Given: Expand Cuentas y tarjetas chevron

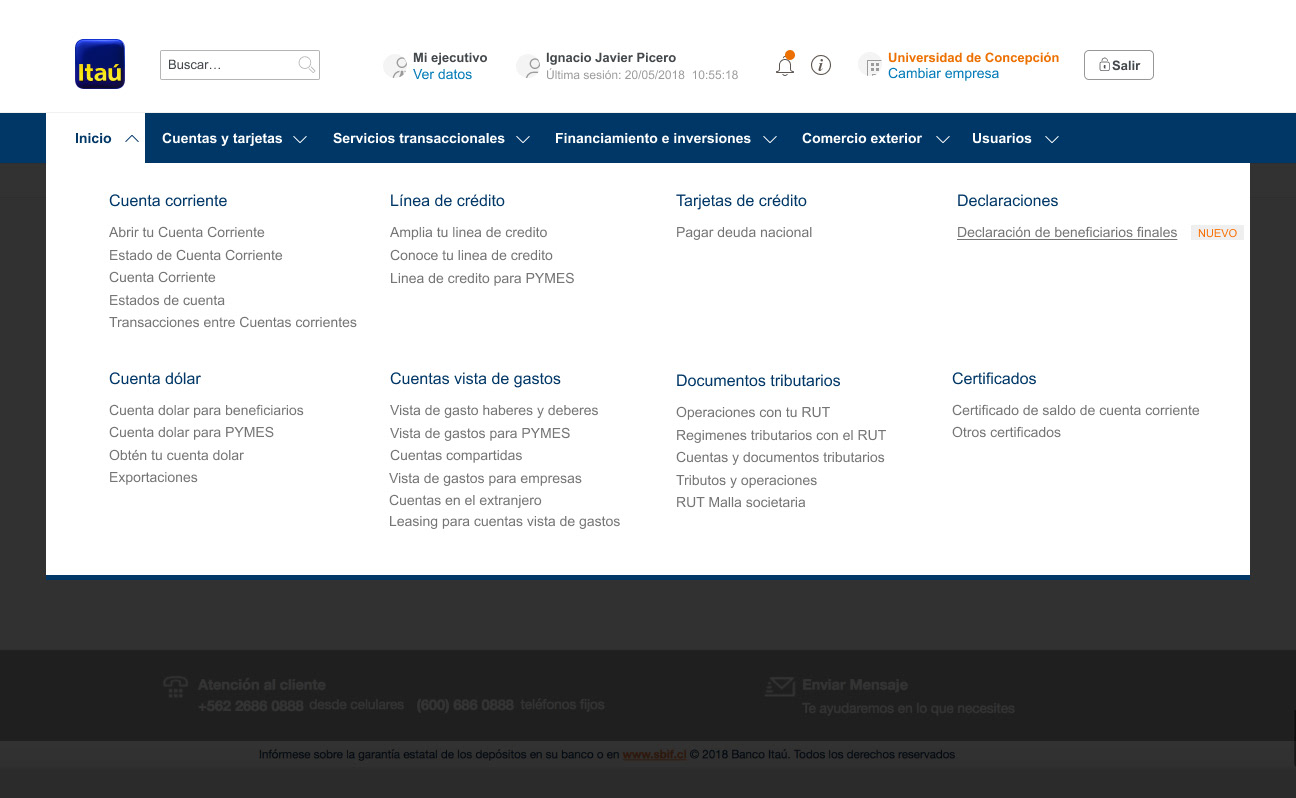Looking at the screenshot, I should click(300, 140).
